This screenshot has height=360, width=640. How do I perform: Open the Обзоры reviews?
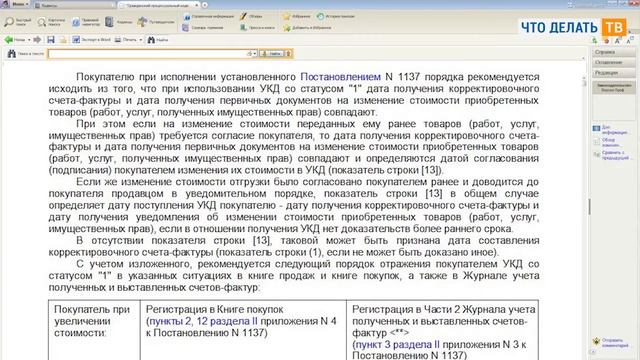click(251, 16)
